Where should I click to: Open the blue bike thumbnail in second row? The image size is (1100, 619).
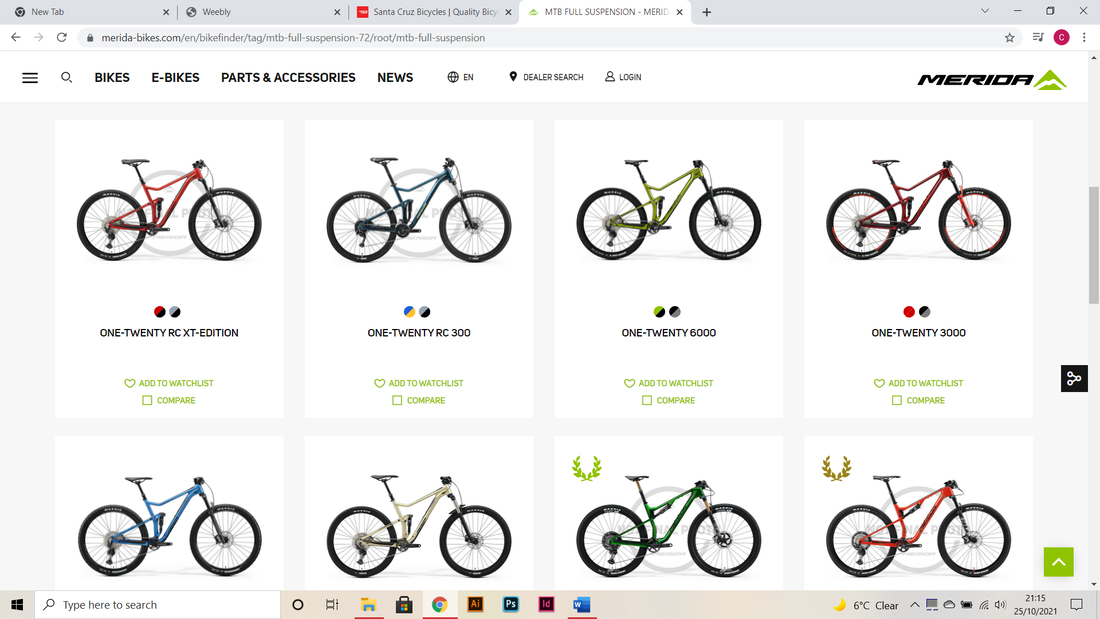169,526
